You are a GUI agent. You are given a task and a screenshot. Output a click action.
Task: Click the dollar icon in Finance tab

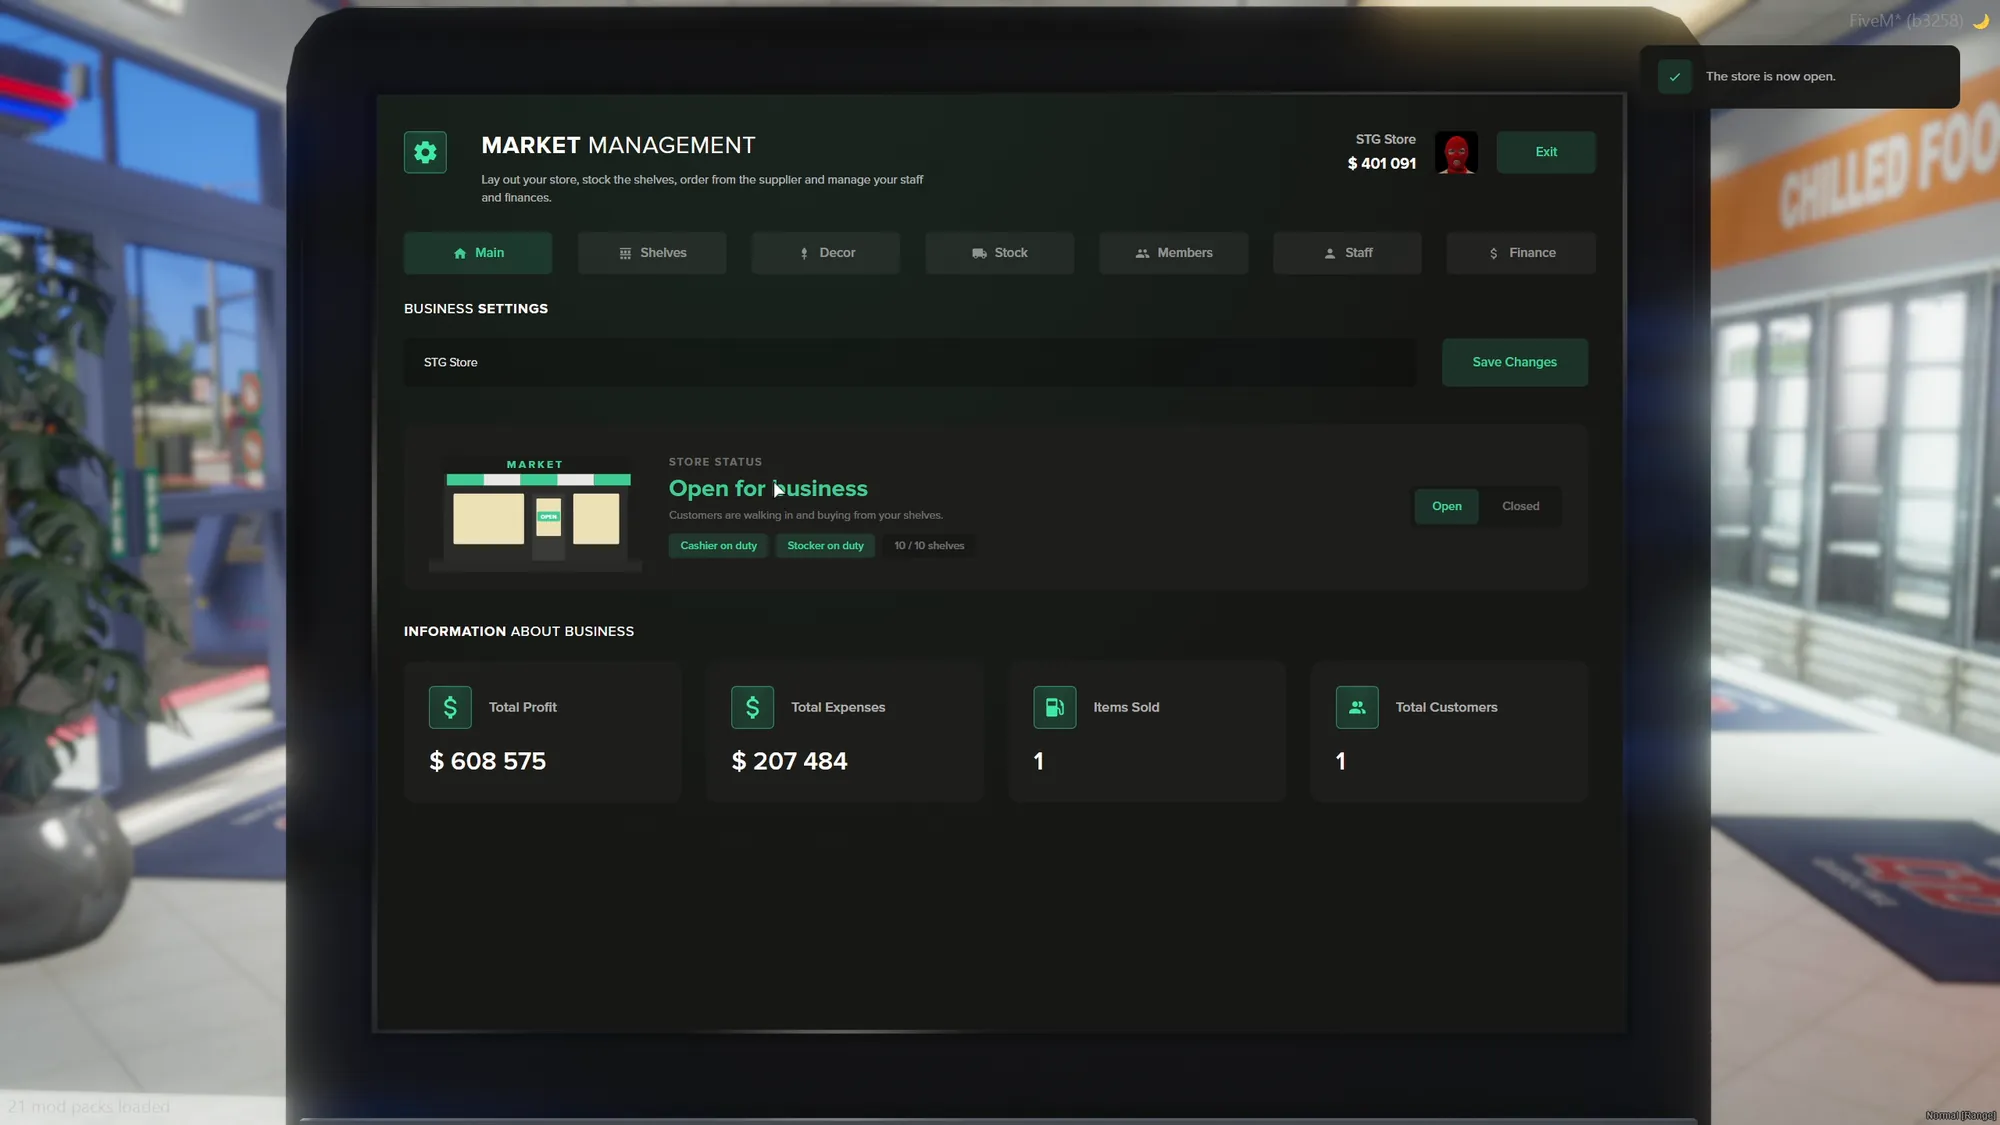coord(1494,253)
